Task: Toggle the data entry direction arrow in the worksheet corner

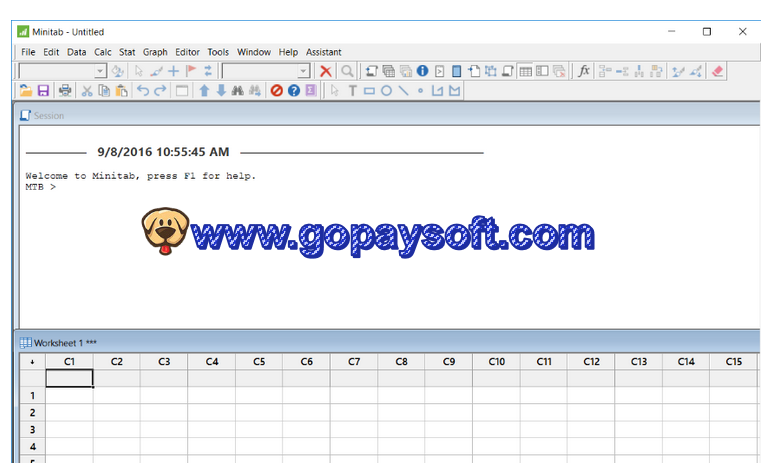Action: [32, 362]
